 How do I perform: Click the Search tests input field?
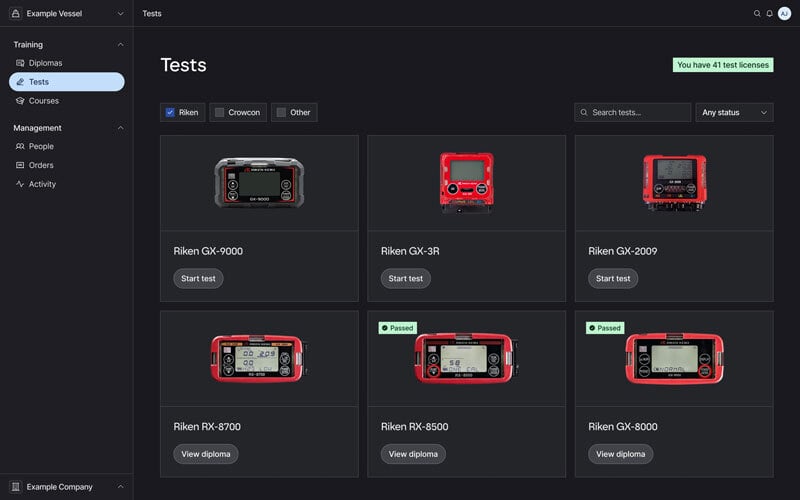[x=638, y=113]
